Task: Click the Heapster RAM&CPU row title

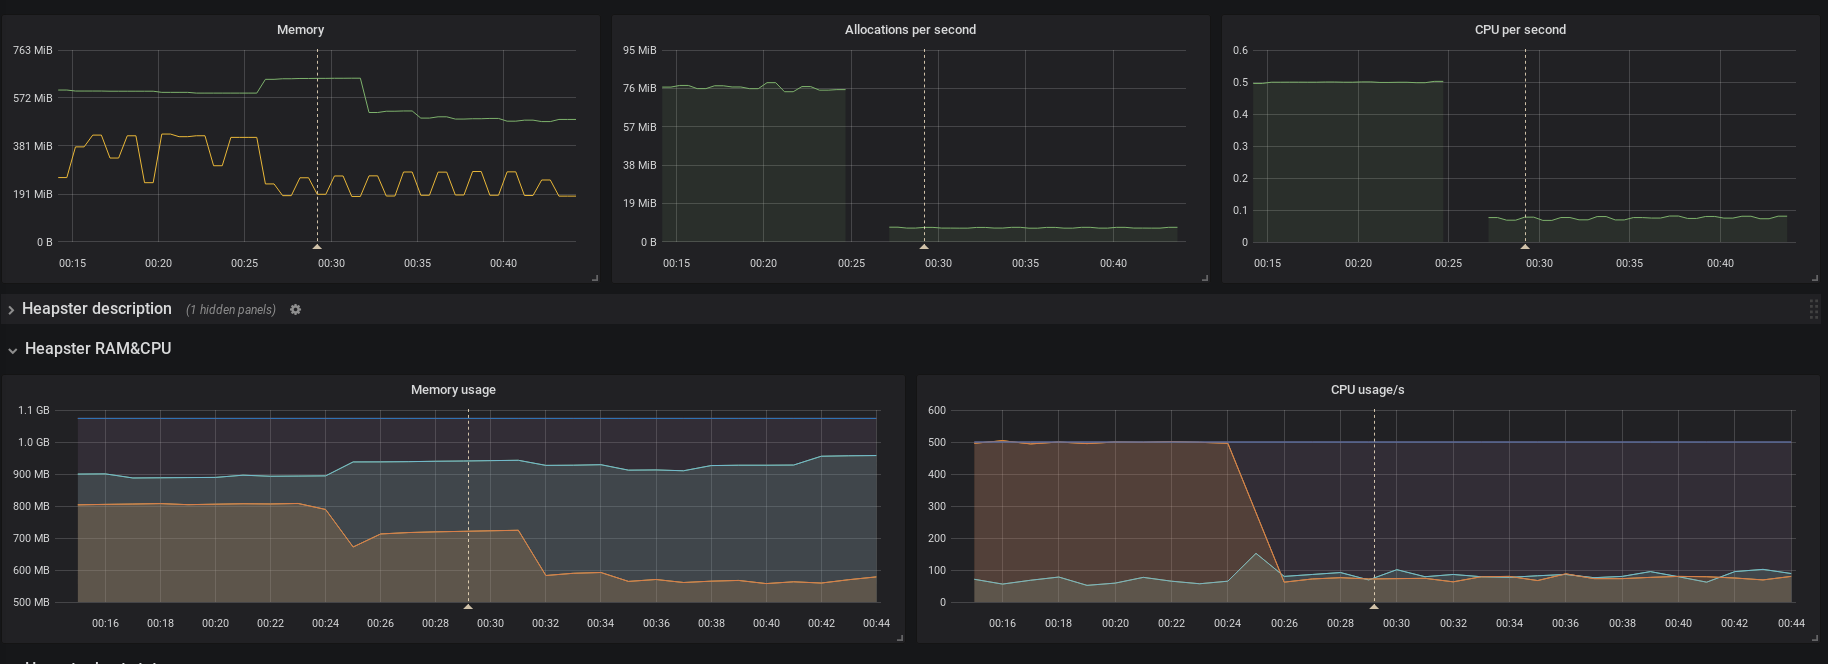Action: tap(98, 349)
